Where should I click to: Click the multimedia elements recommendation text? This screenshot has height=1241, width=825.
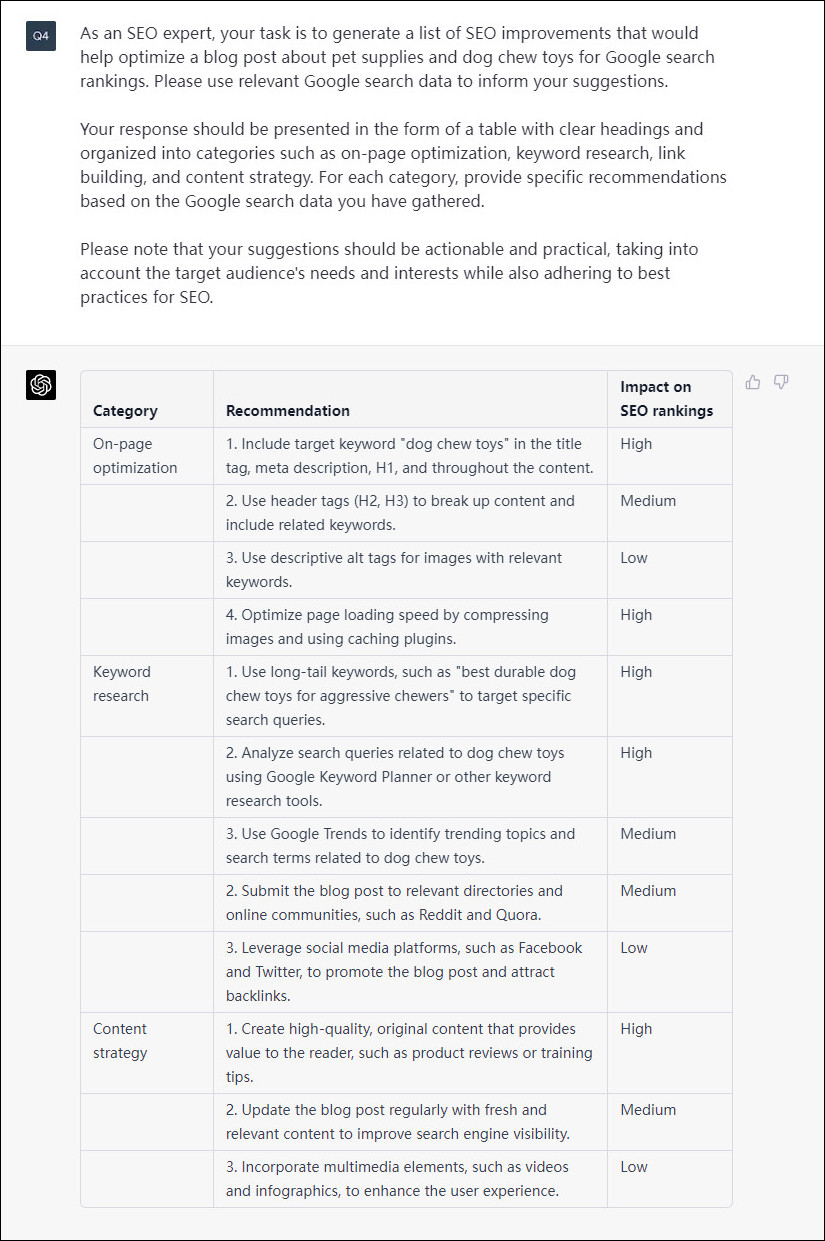(397, 1179)
